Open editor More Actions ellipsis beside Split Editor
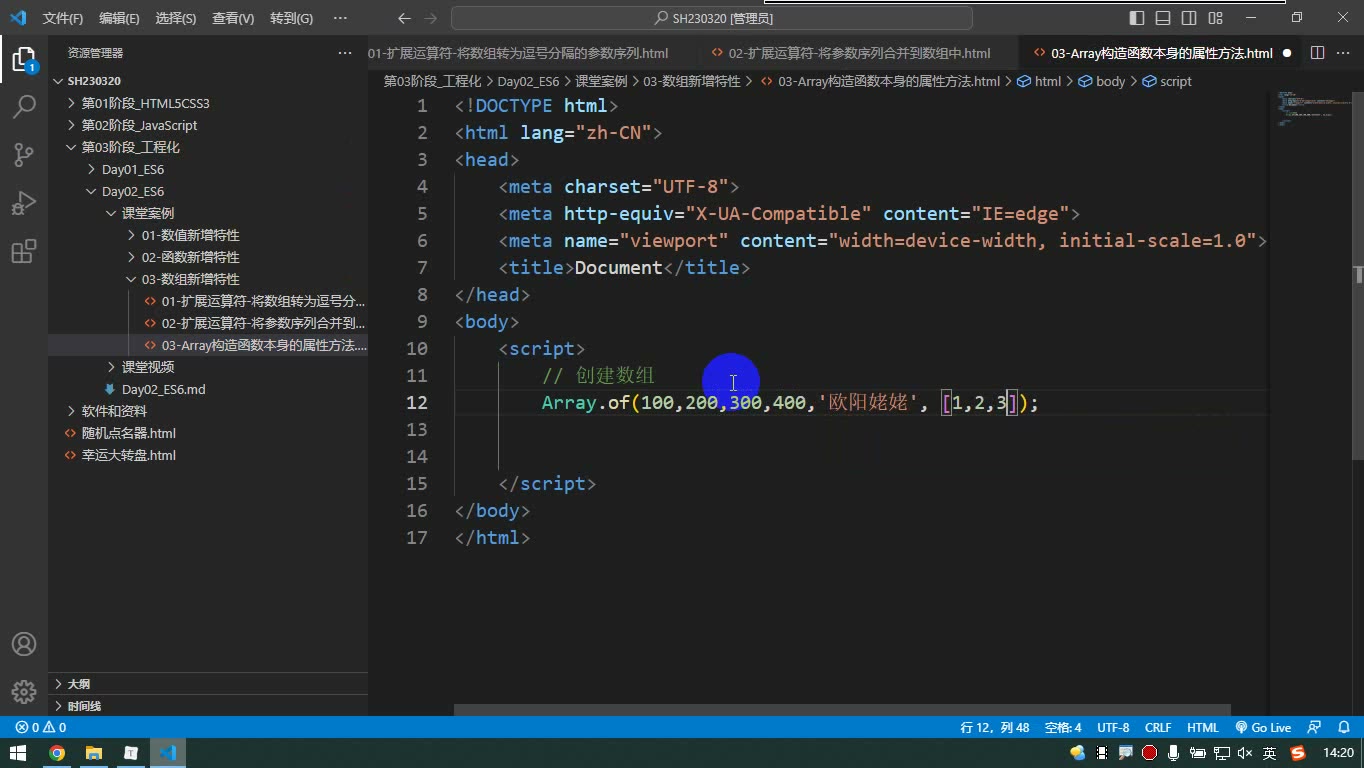 (1343, 53)
